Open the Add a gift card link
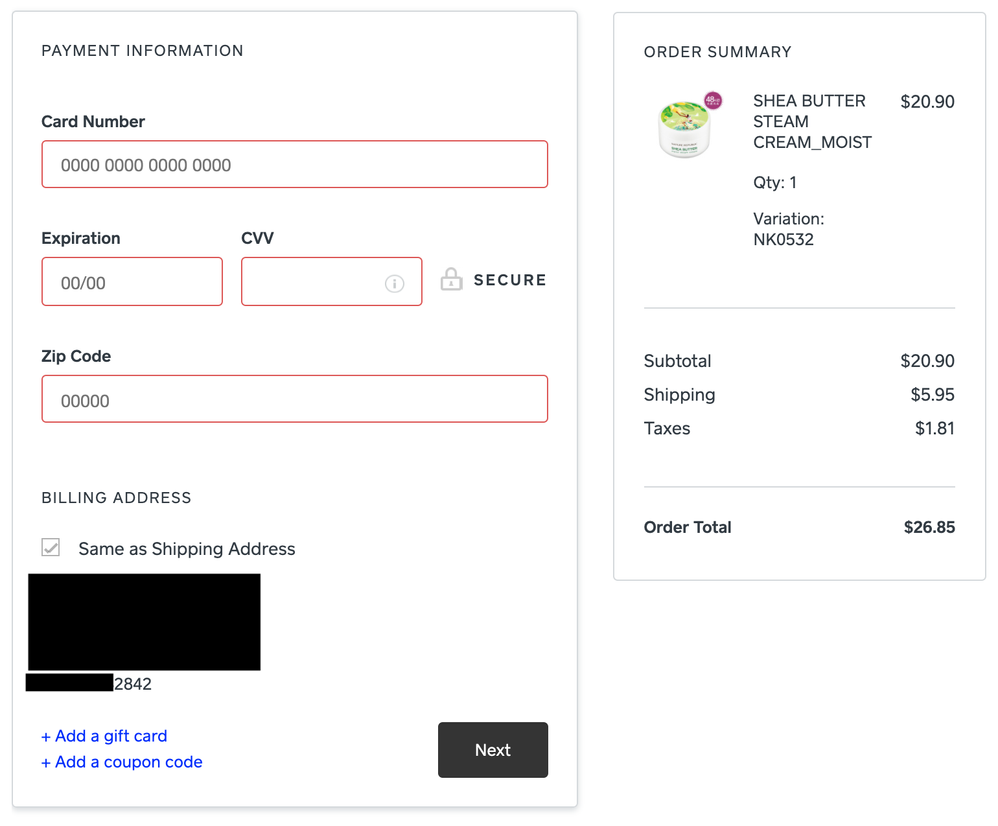Image resolution: width=998 pixels, height=826 pixels. (x=104, y=736)
